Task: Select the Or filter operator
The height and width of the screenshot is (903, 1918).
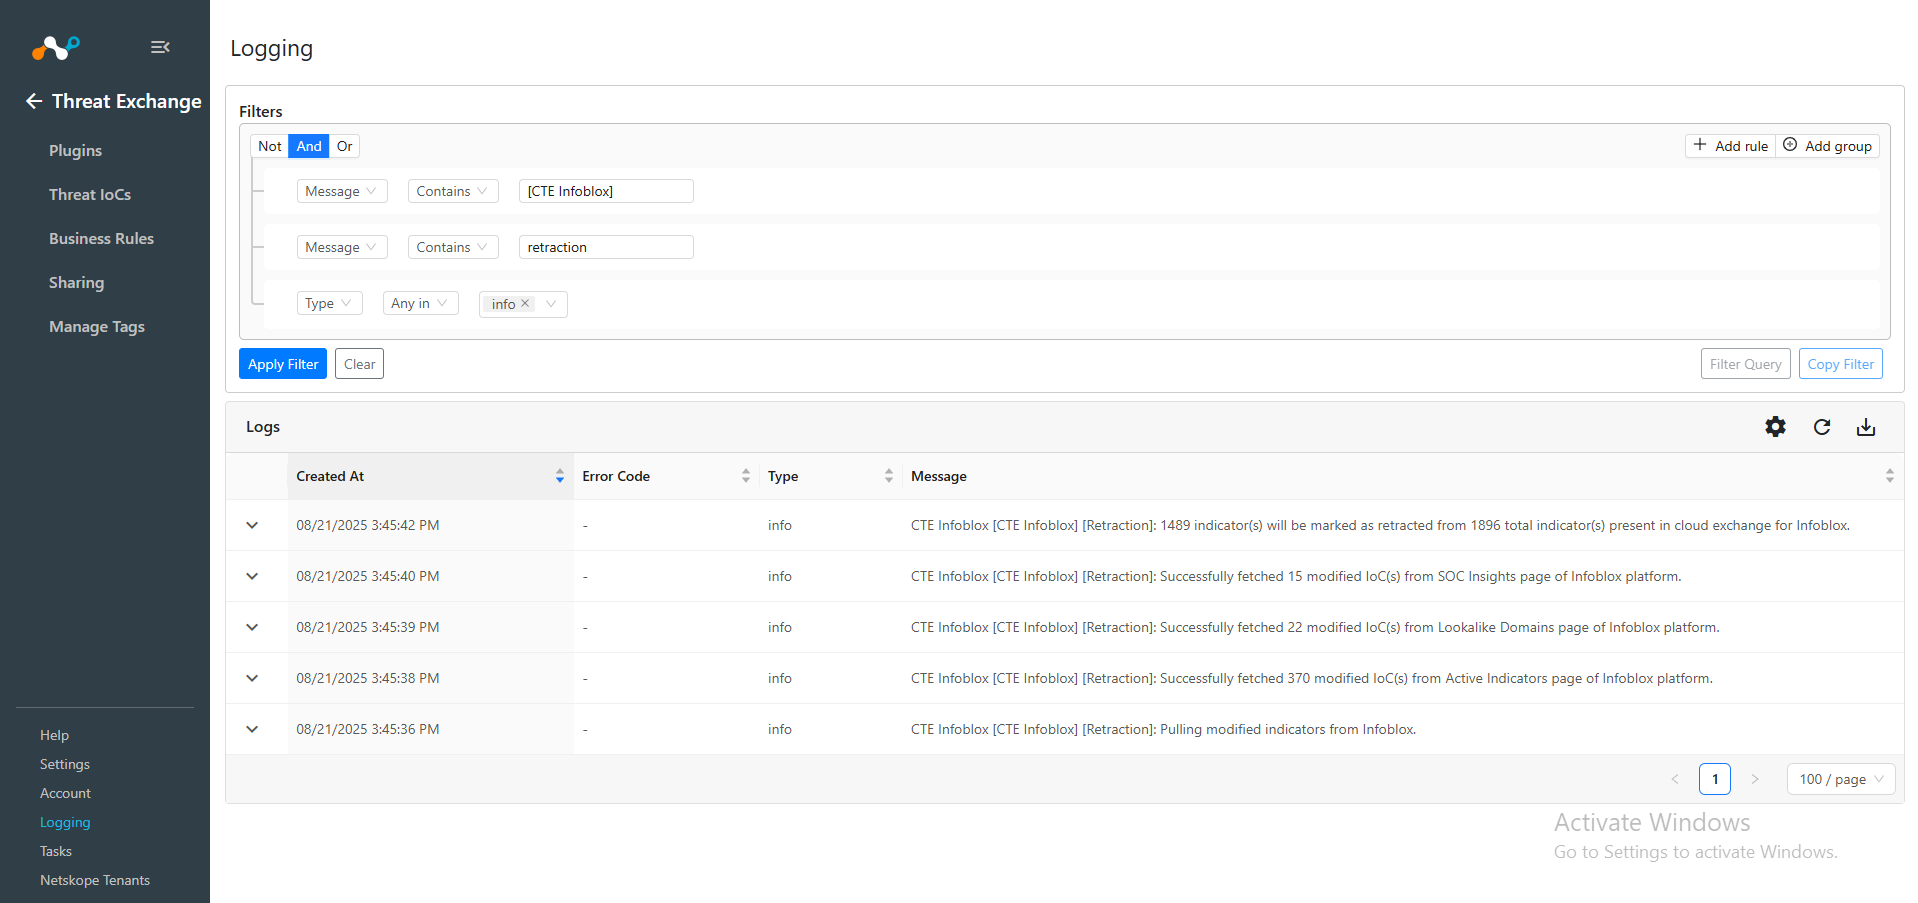Action: pos(344,146)
